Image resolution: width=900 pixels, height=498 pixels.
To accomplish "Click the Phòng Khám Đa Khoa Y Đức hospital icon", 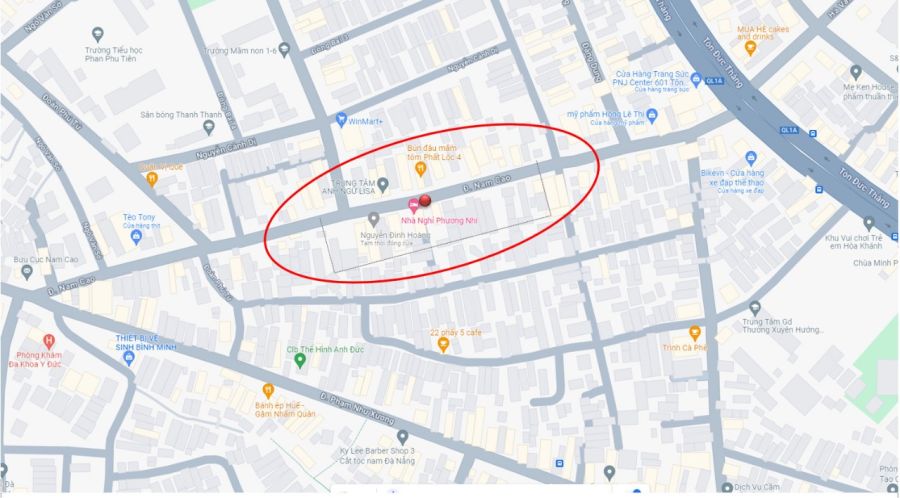I will [49, 342].
